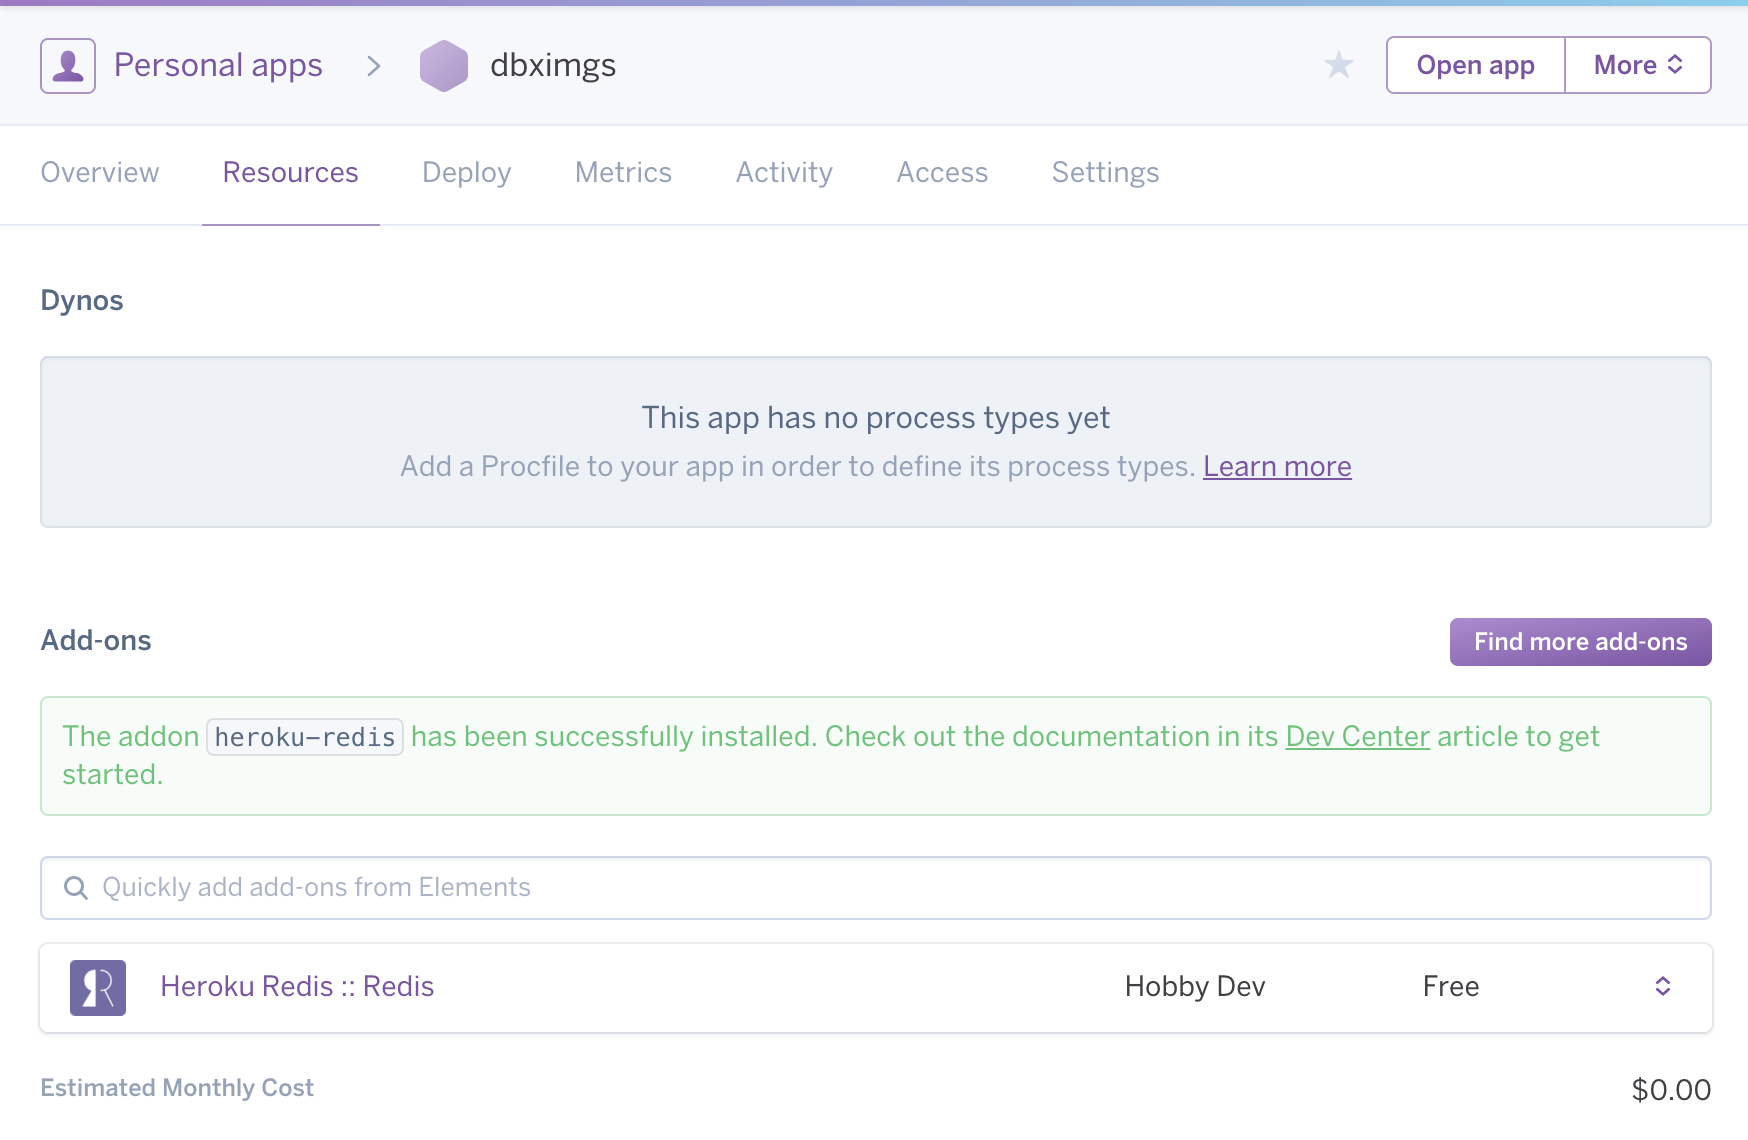Viewport: 1748px width, 1140px height.
Task: Open the Access tab
Action: tap(942, 173)
